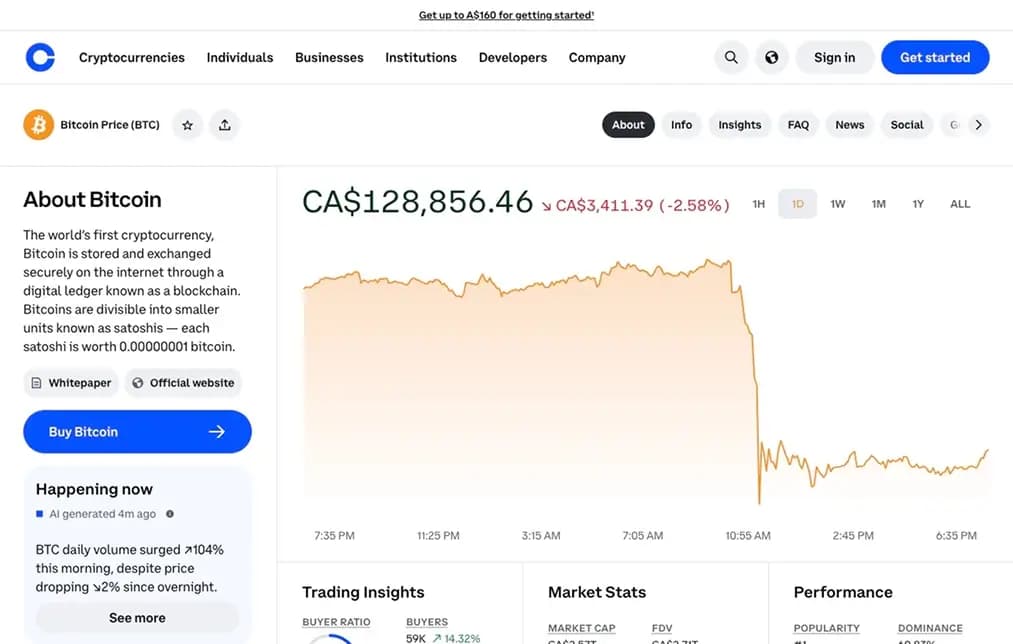The height and width of the screenshot is (644, 1013).
Task: Open the share icon next to the star
Action: [224, 124]
